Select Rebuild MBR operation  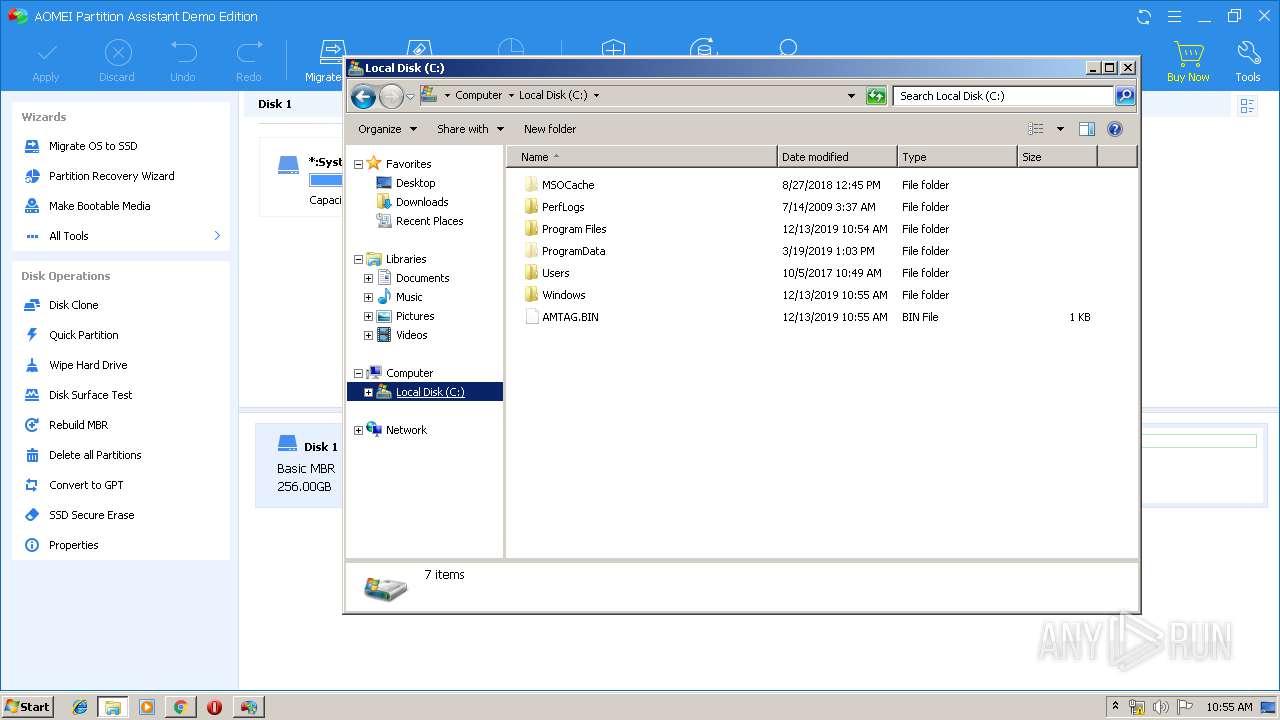click(78, 425)
